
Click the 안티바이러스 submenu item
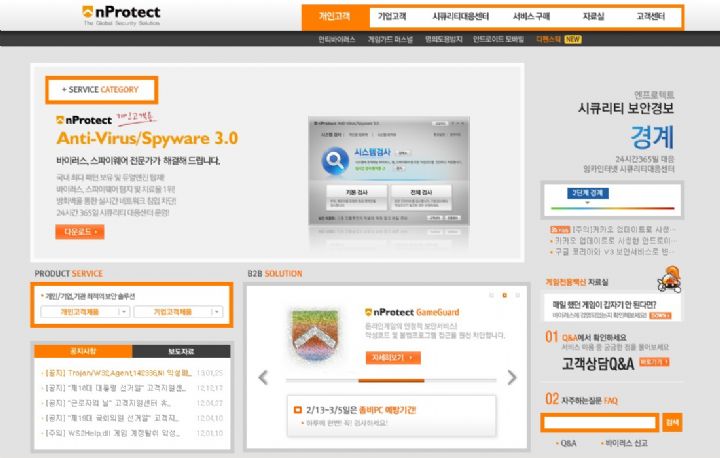(337, 40)
